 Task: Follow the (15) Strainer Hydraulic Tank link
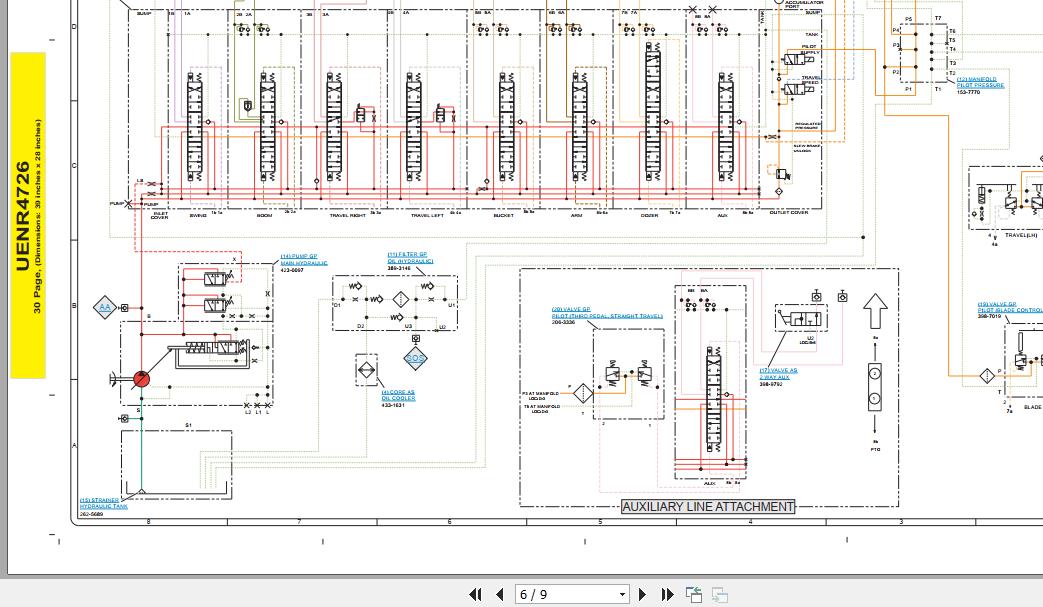[104, 503]
